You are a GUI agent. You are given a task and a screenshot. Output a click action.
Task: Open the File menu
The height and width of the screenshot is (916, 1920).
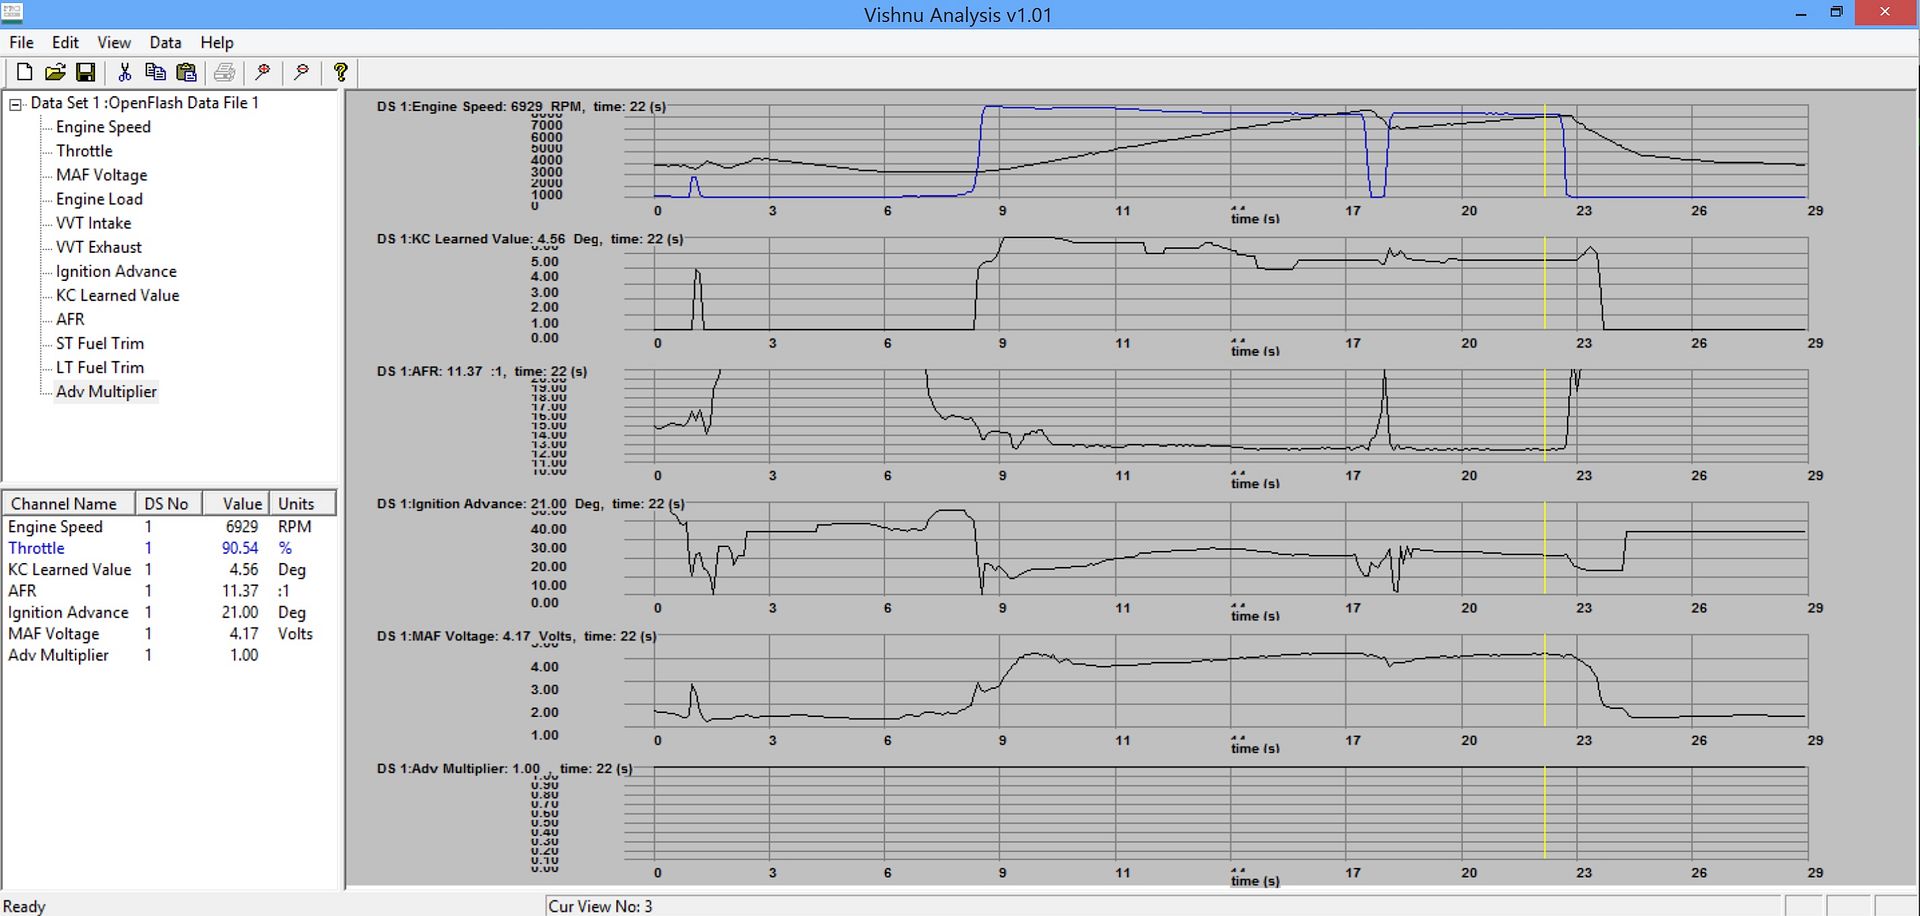pyautogui.click(x=21, y=42)
